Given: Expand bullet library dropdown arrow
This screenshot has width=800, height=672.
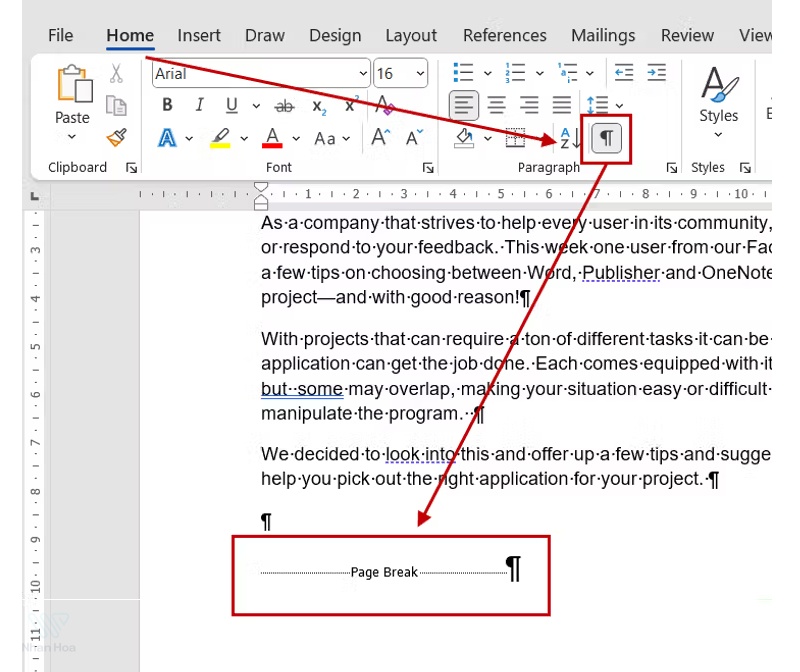Looking at the screenshot, I should pos(487,73).
